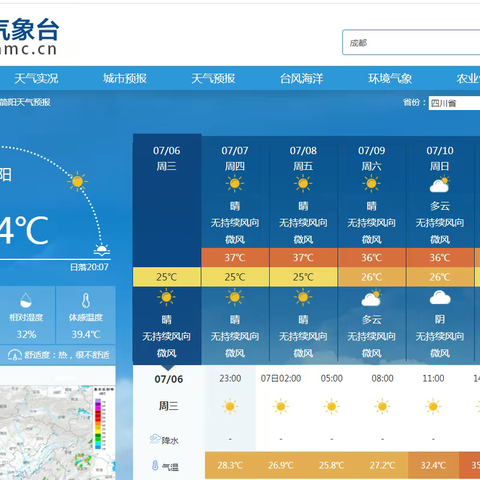Image resolution: width=480 pixels, height=480 pixels.
Task: Click the hourly sun icon at 23:00
Action: (230, 407)
